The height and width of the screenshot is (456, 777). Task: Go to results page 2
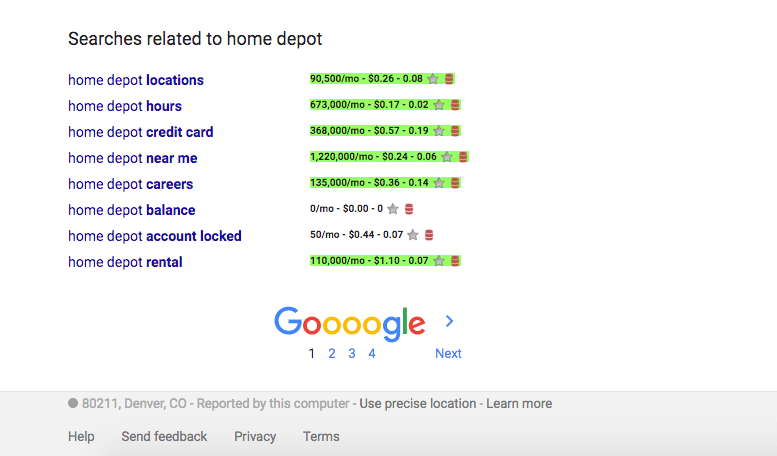point(332,353)
